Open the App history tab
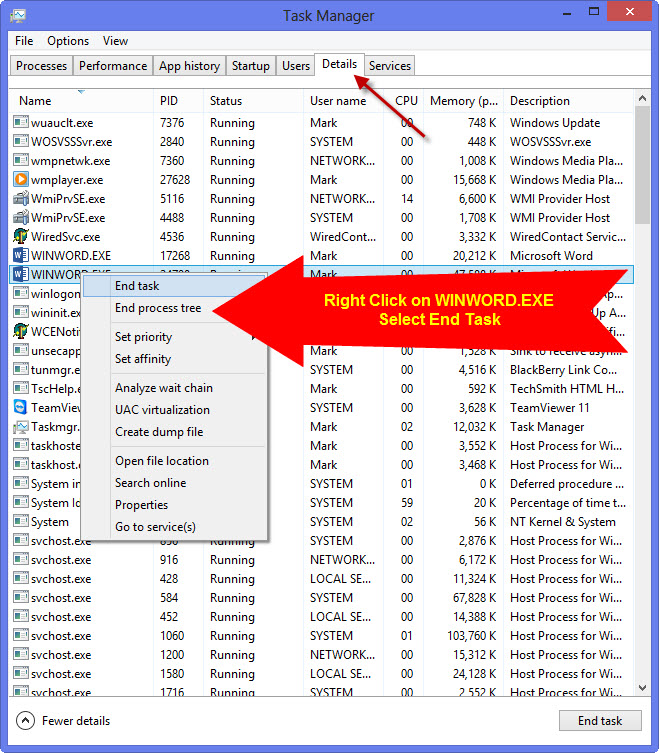 [189, 66]
